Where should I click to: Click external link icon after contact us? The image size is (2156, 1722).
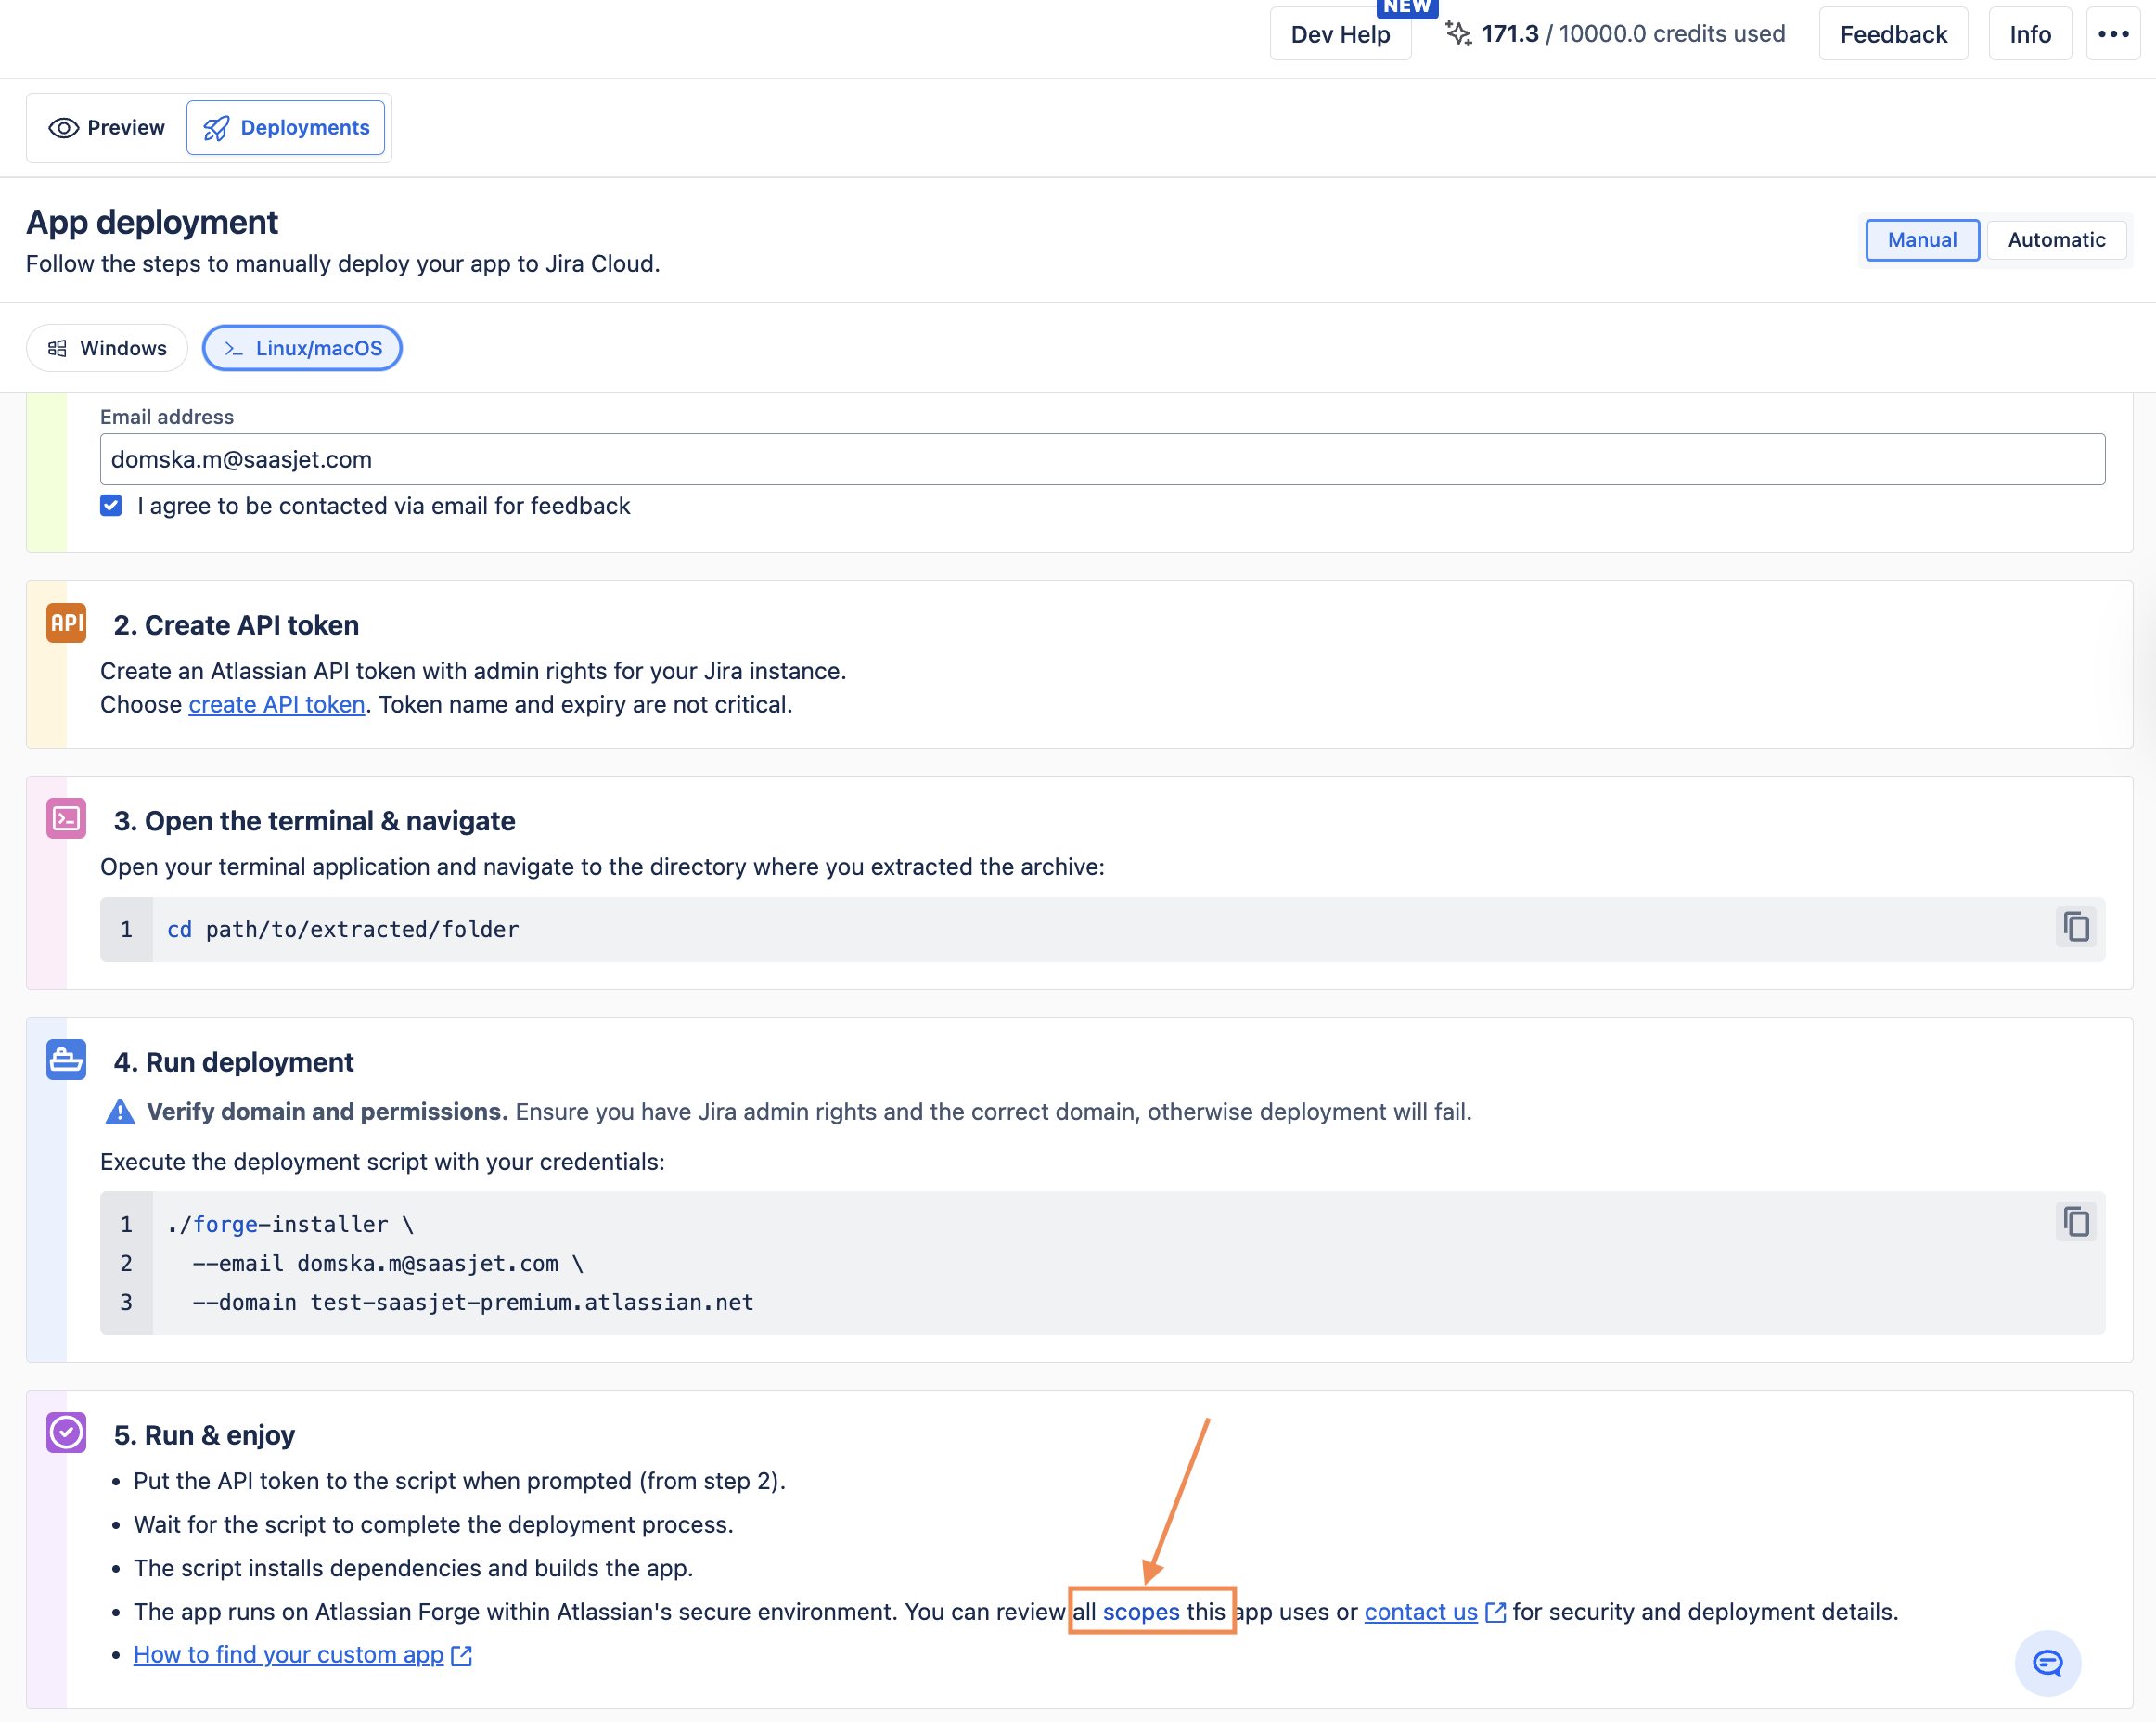point(1495,1612)
